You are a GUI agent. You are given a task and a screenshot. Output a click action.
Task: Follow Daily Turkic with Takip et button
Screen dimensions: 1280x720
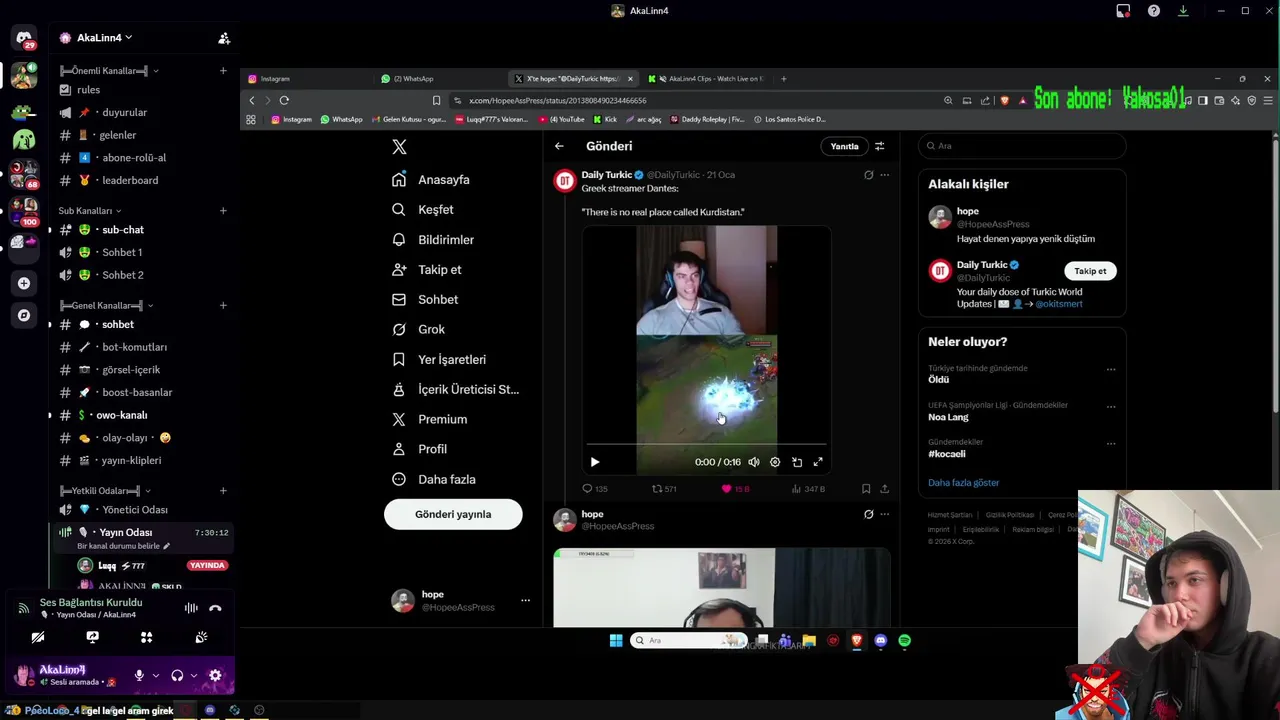[x=1090, y=271]
